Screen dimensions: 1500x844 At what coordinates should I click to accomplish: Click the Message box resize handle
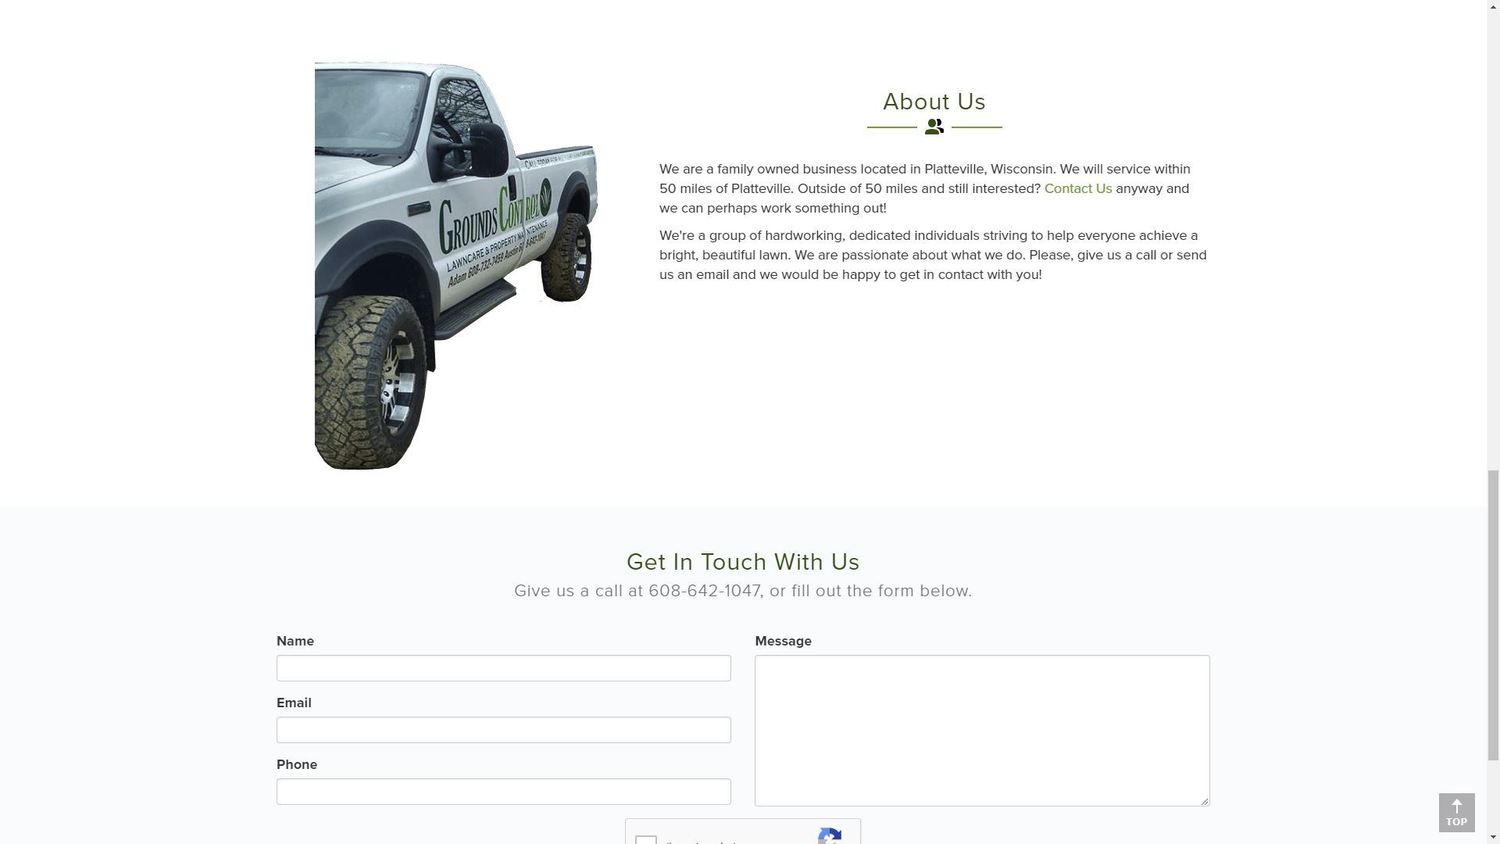coord(1204,800)
